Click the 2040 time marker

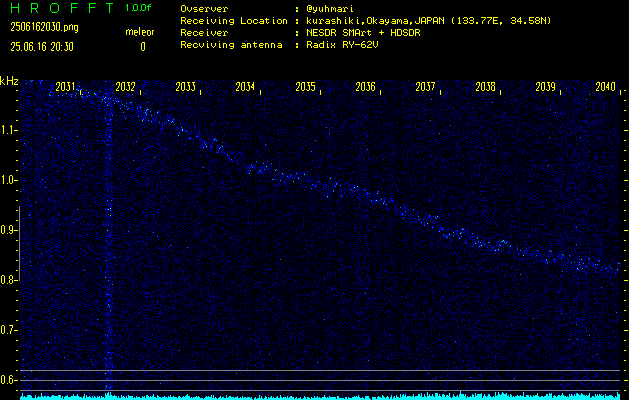606,87
